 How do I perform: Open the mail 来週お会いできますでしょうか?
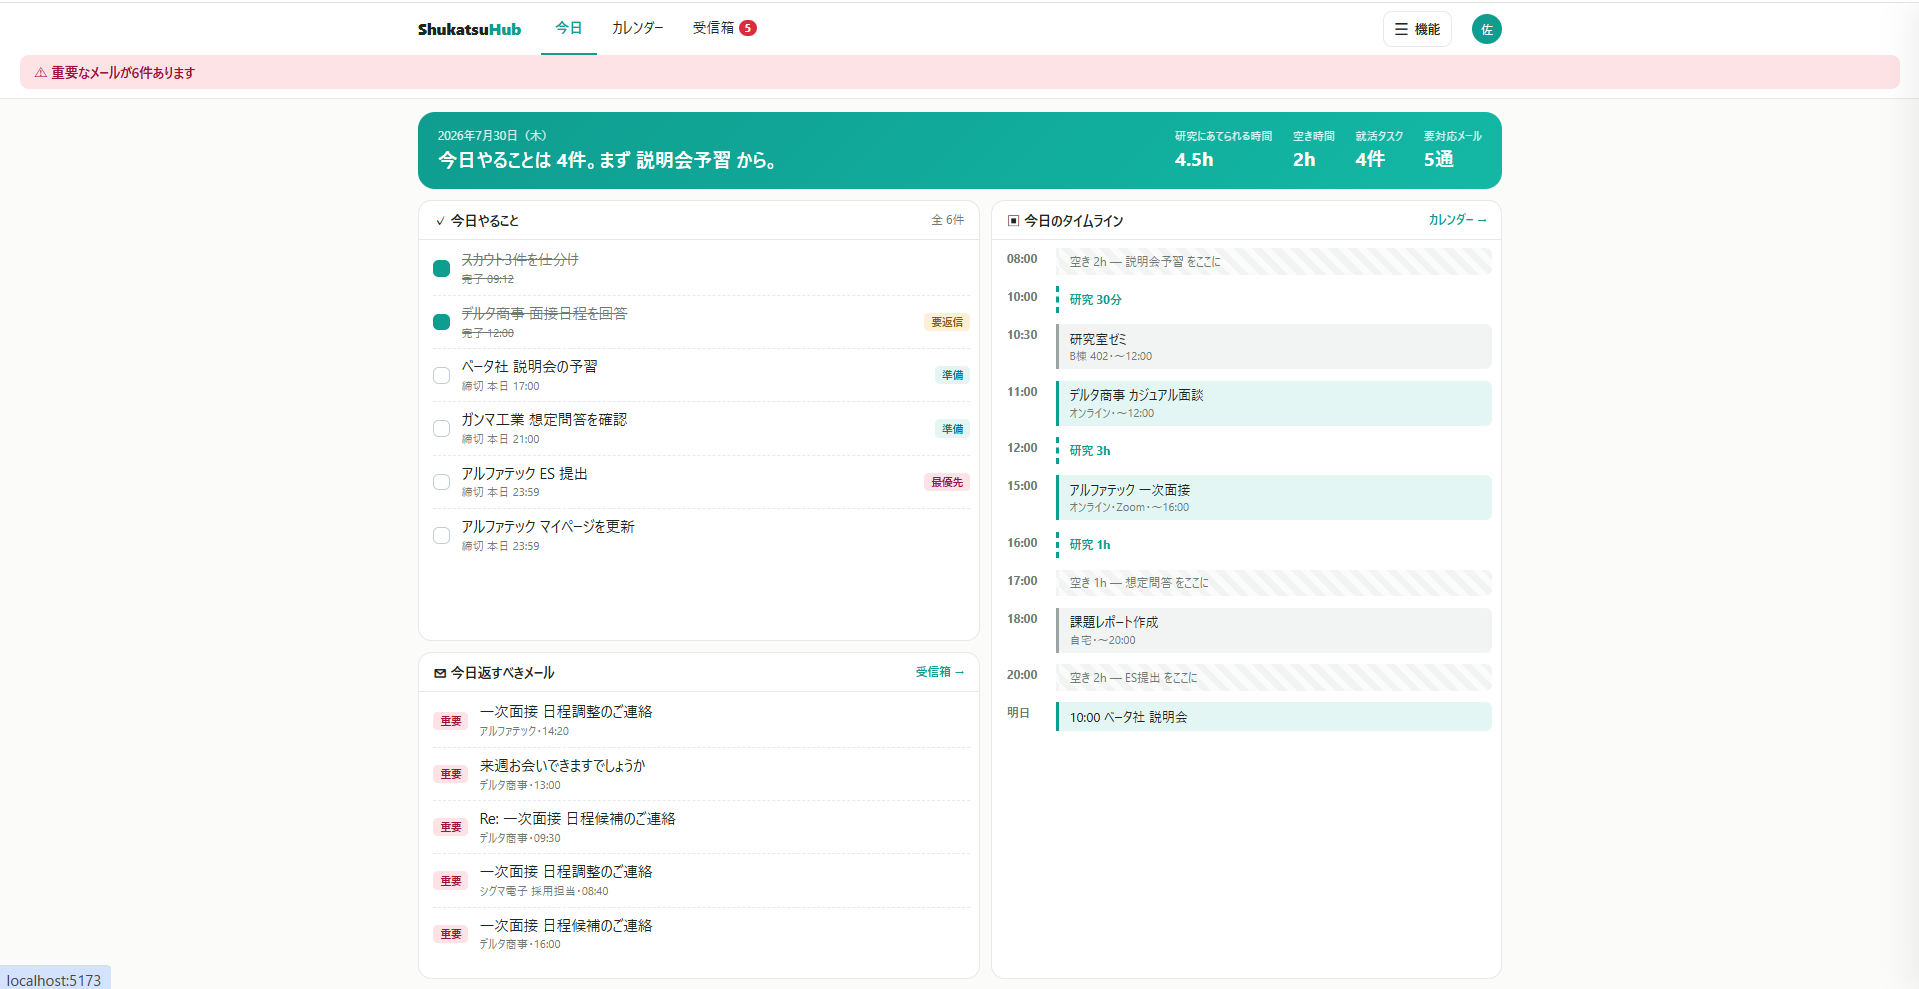[701, 774]
